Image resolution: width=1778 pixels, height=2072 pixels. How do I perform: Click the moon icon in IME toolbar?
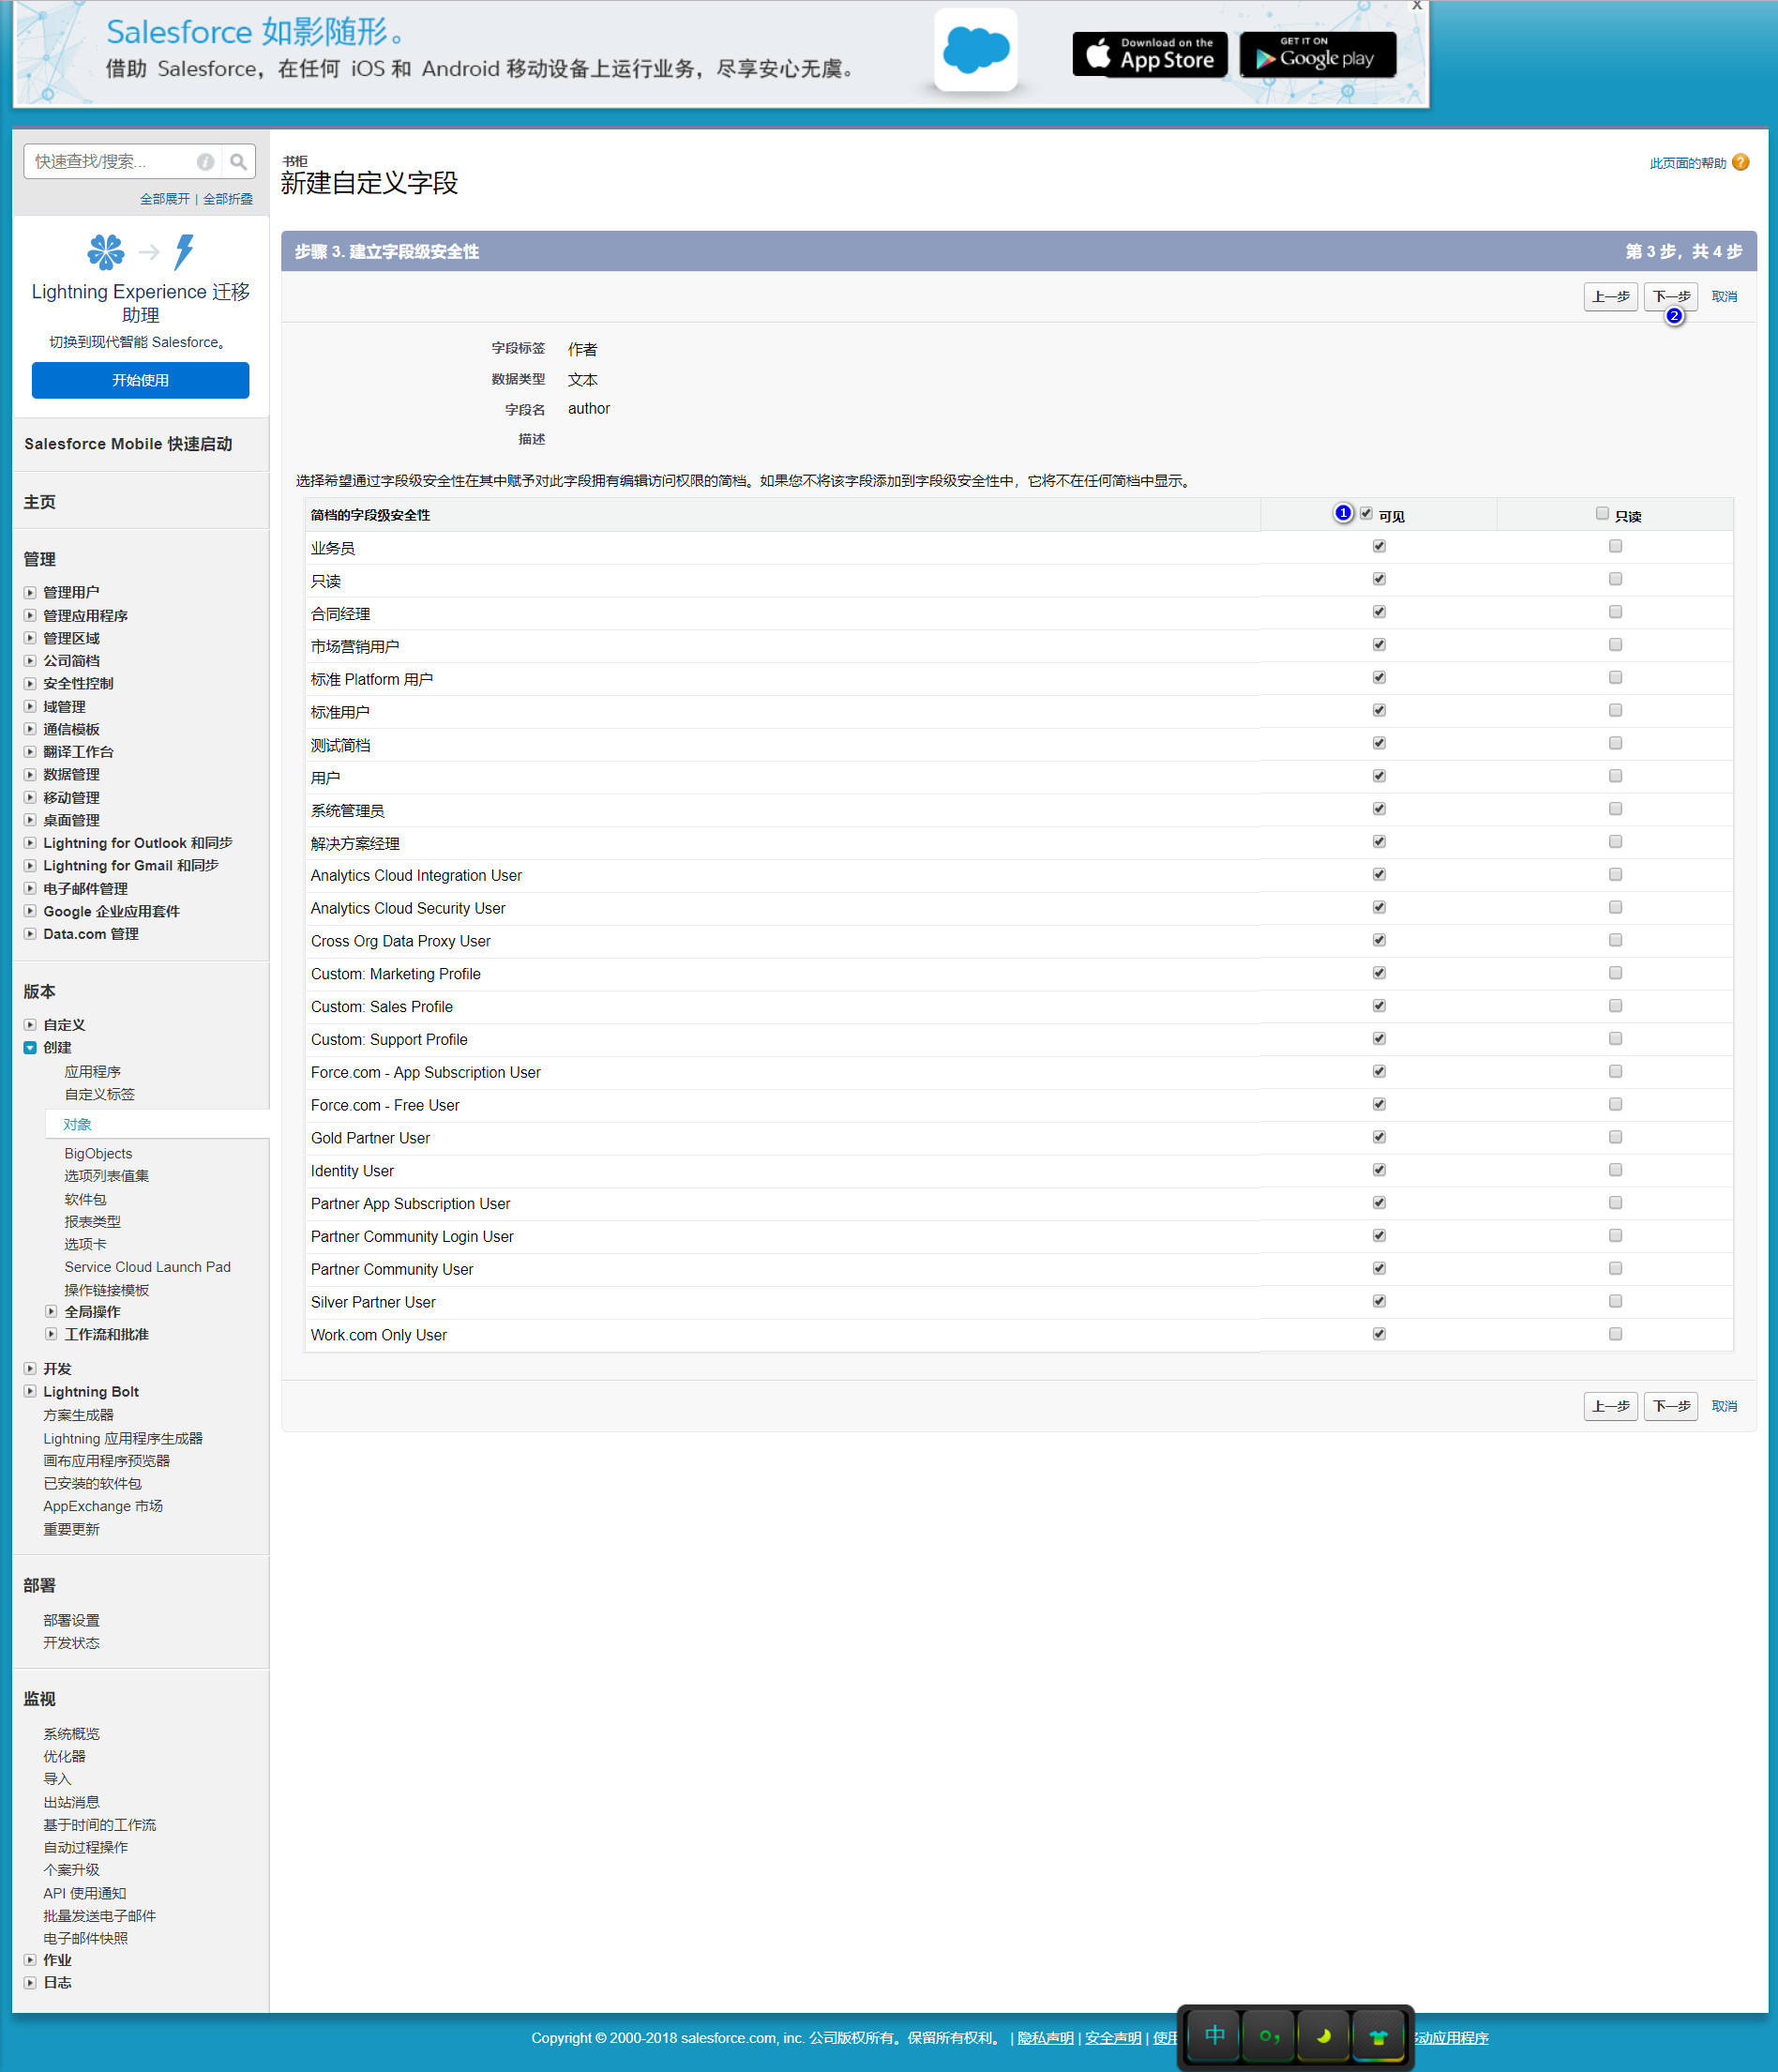1324,2035
